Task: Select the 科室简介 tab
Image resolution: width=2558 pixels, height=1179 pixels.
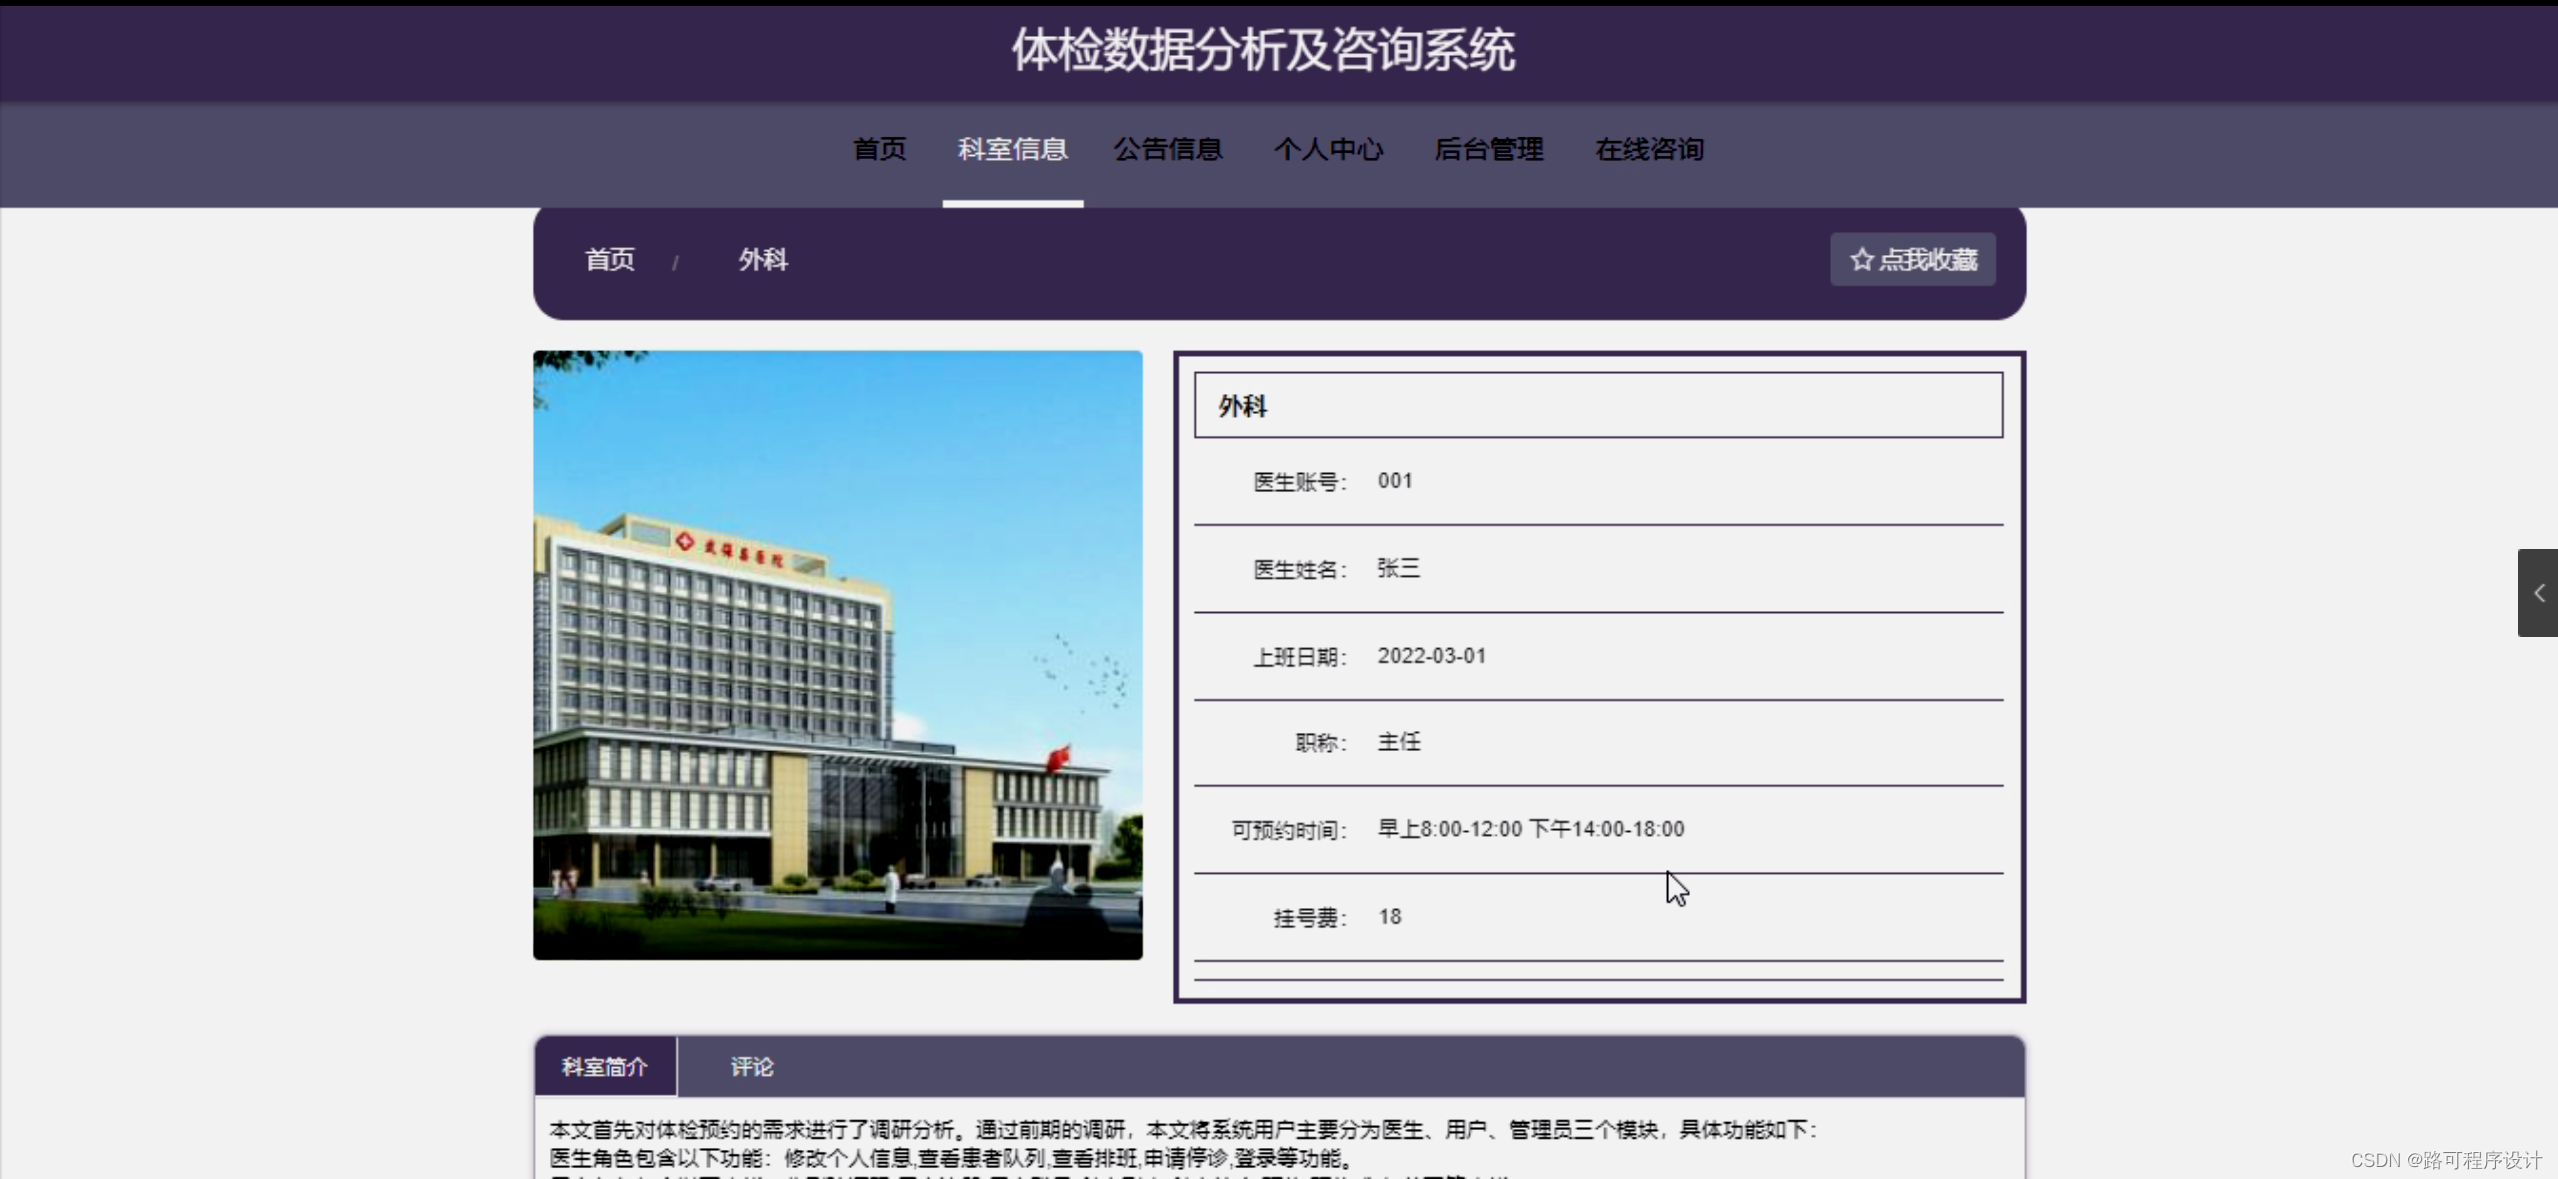Action: pyautogui.click(x=605, y=1067)
